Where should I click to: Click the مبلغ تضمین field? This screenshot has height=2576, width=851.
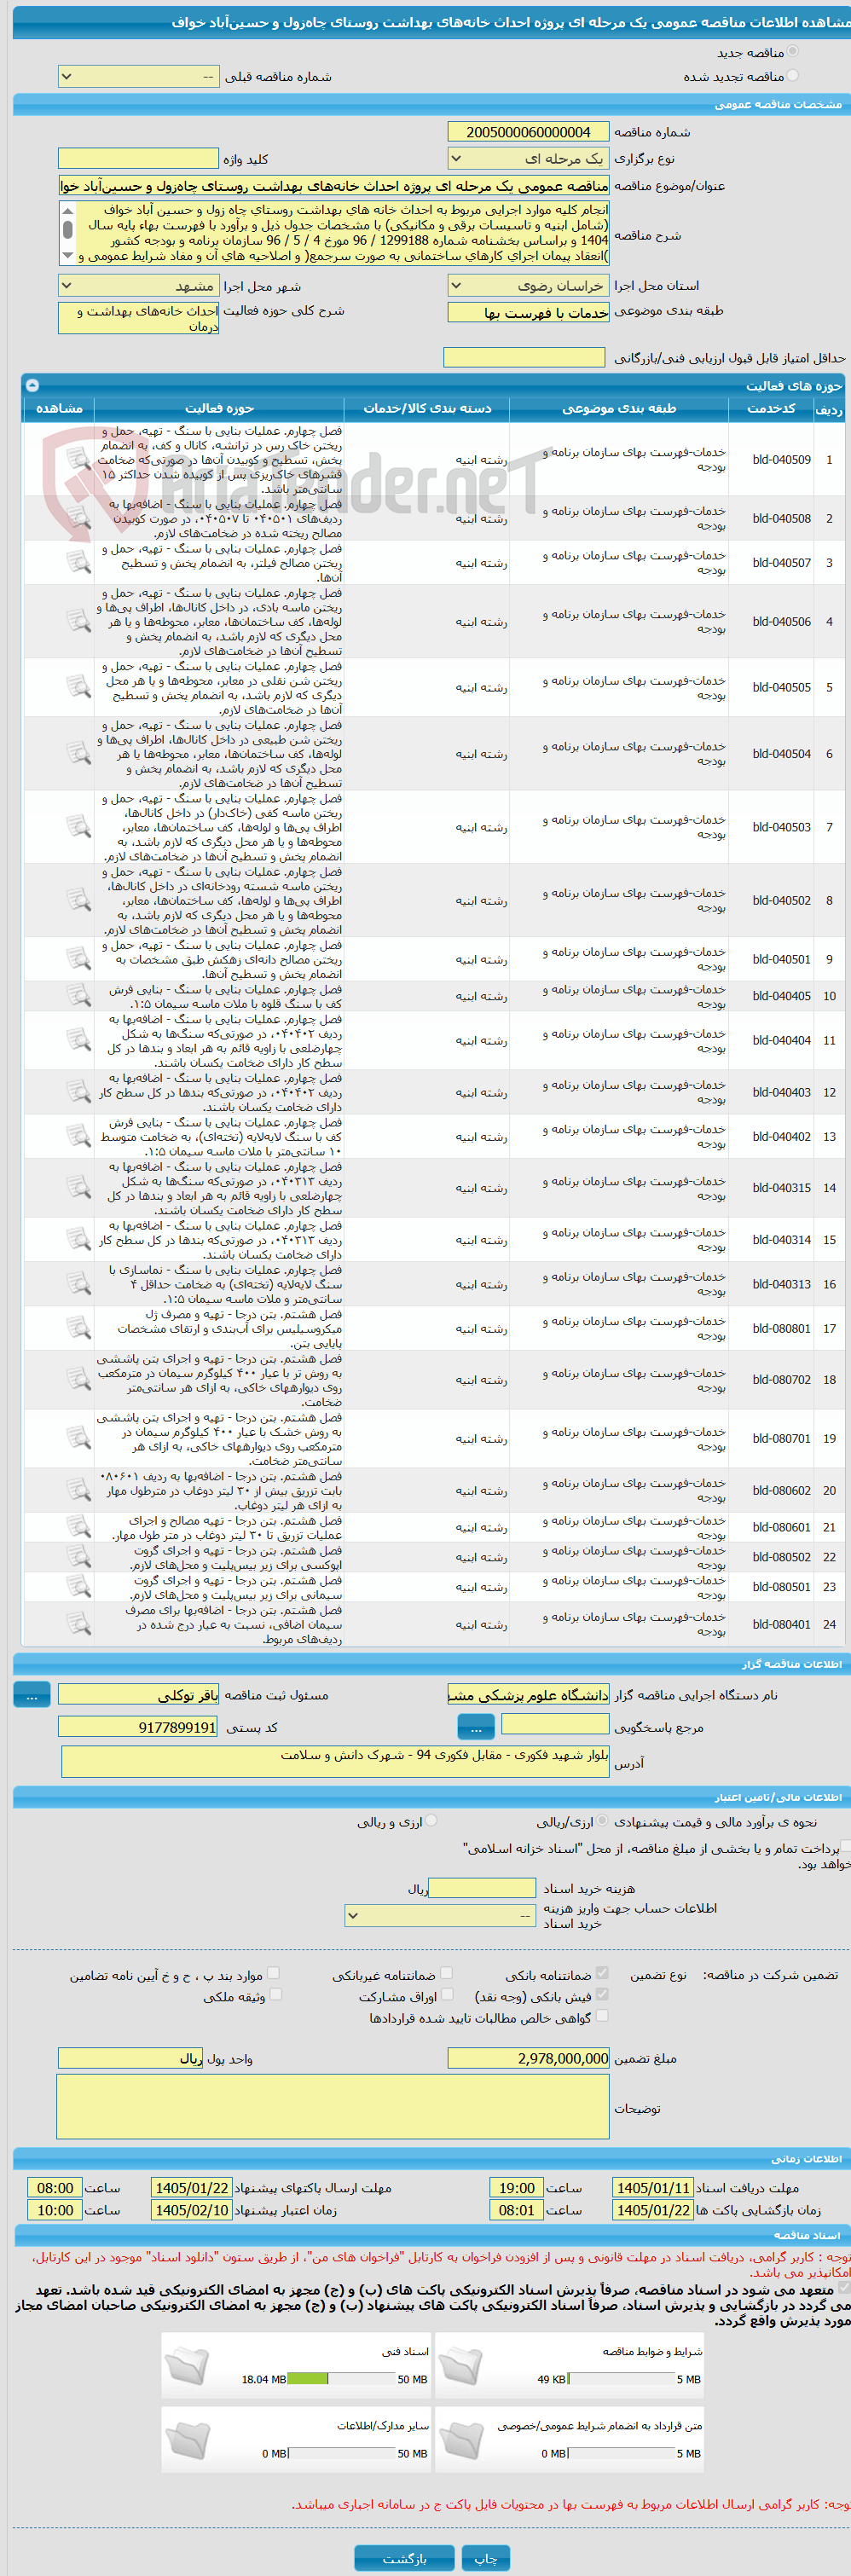coord(528,2058)
